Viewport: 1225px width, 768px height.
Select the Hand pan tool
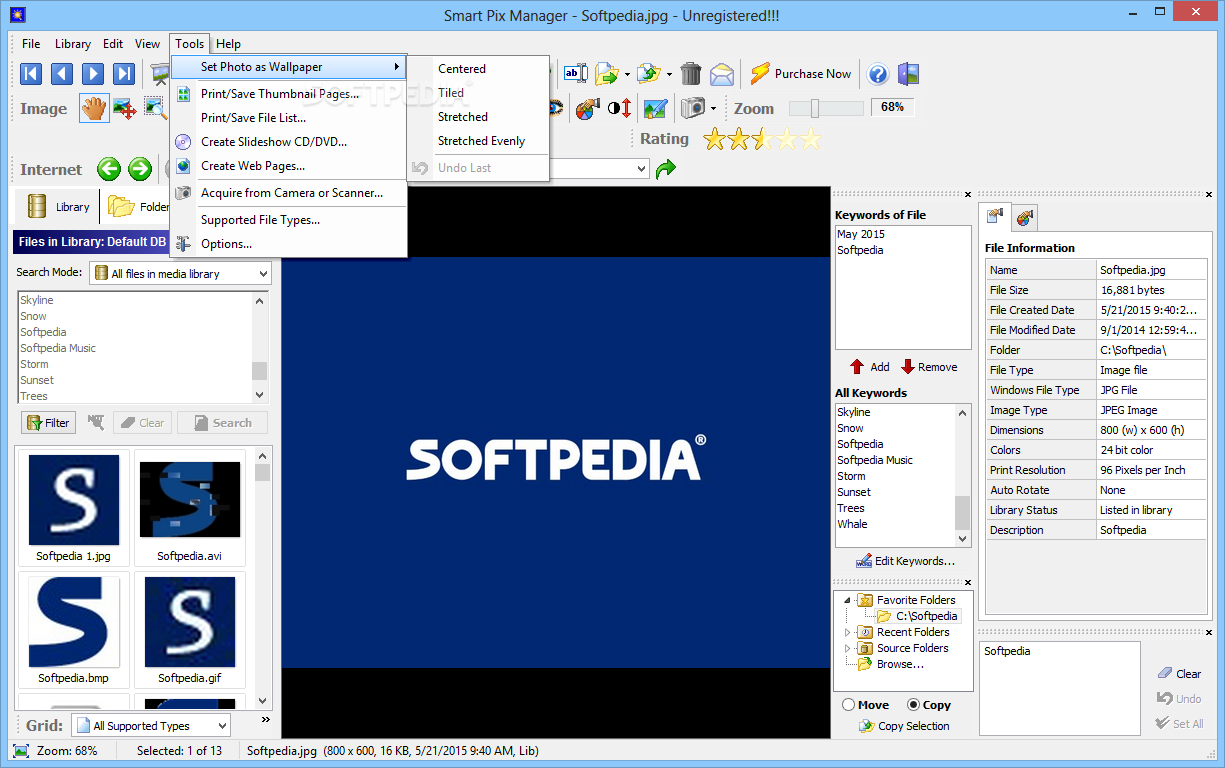coord(94,108)
